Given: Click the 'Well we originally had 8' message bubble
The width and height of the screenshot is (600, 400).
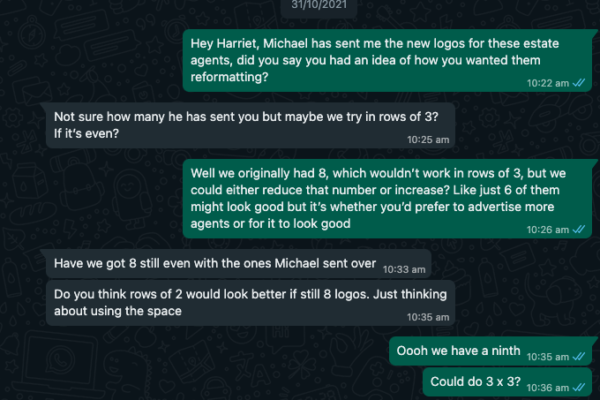Looking at the screenshot, I should pyautogui.click(x=388, y=199).
